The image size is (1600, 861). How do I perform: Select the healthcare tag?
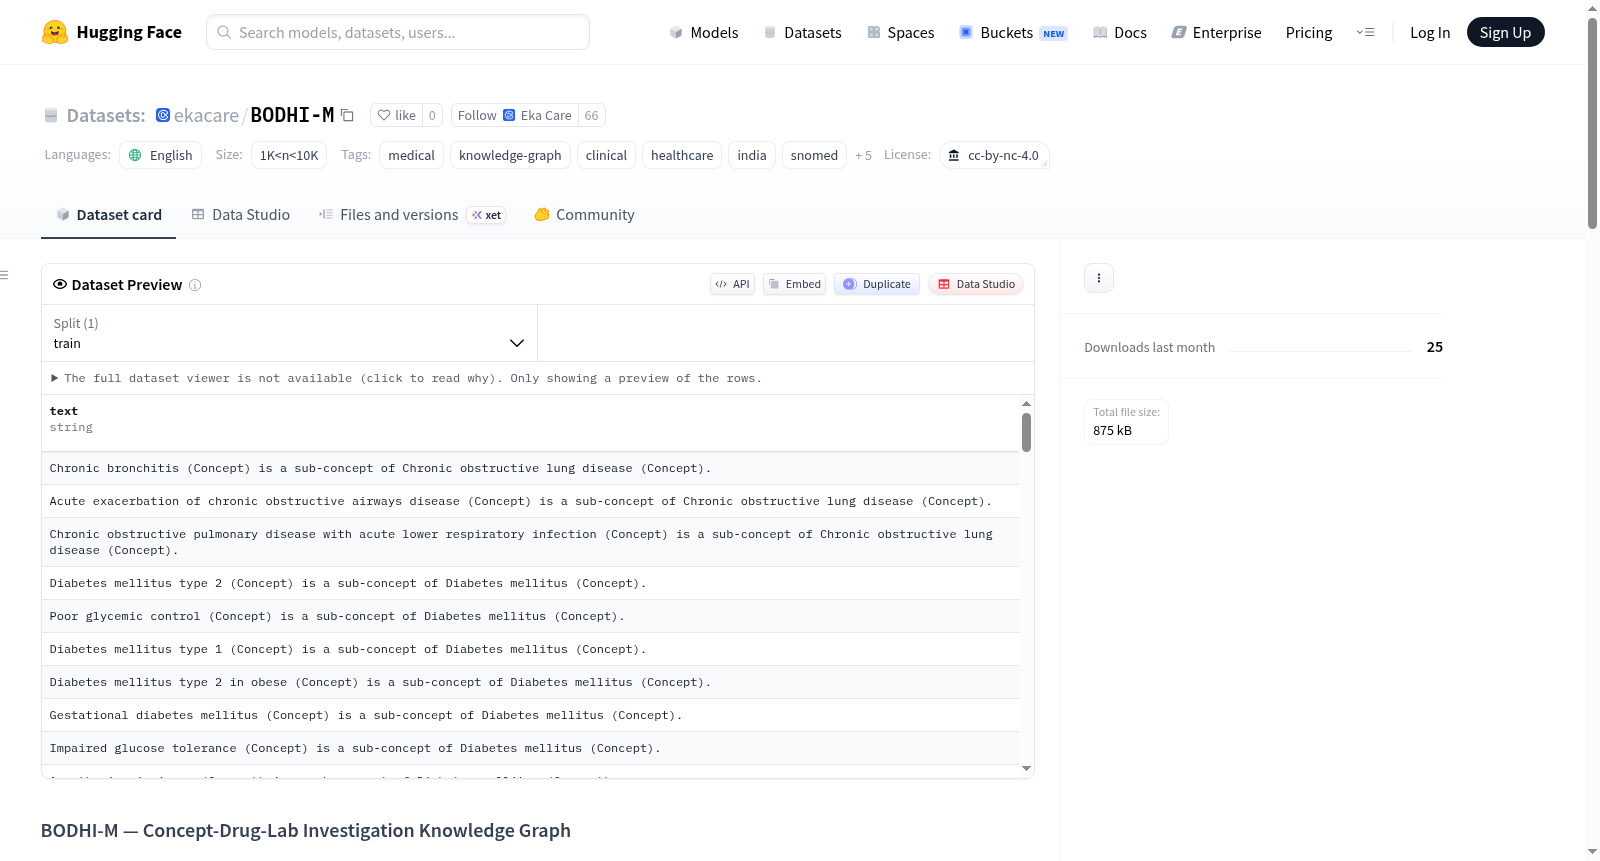click(682, 155)
